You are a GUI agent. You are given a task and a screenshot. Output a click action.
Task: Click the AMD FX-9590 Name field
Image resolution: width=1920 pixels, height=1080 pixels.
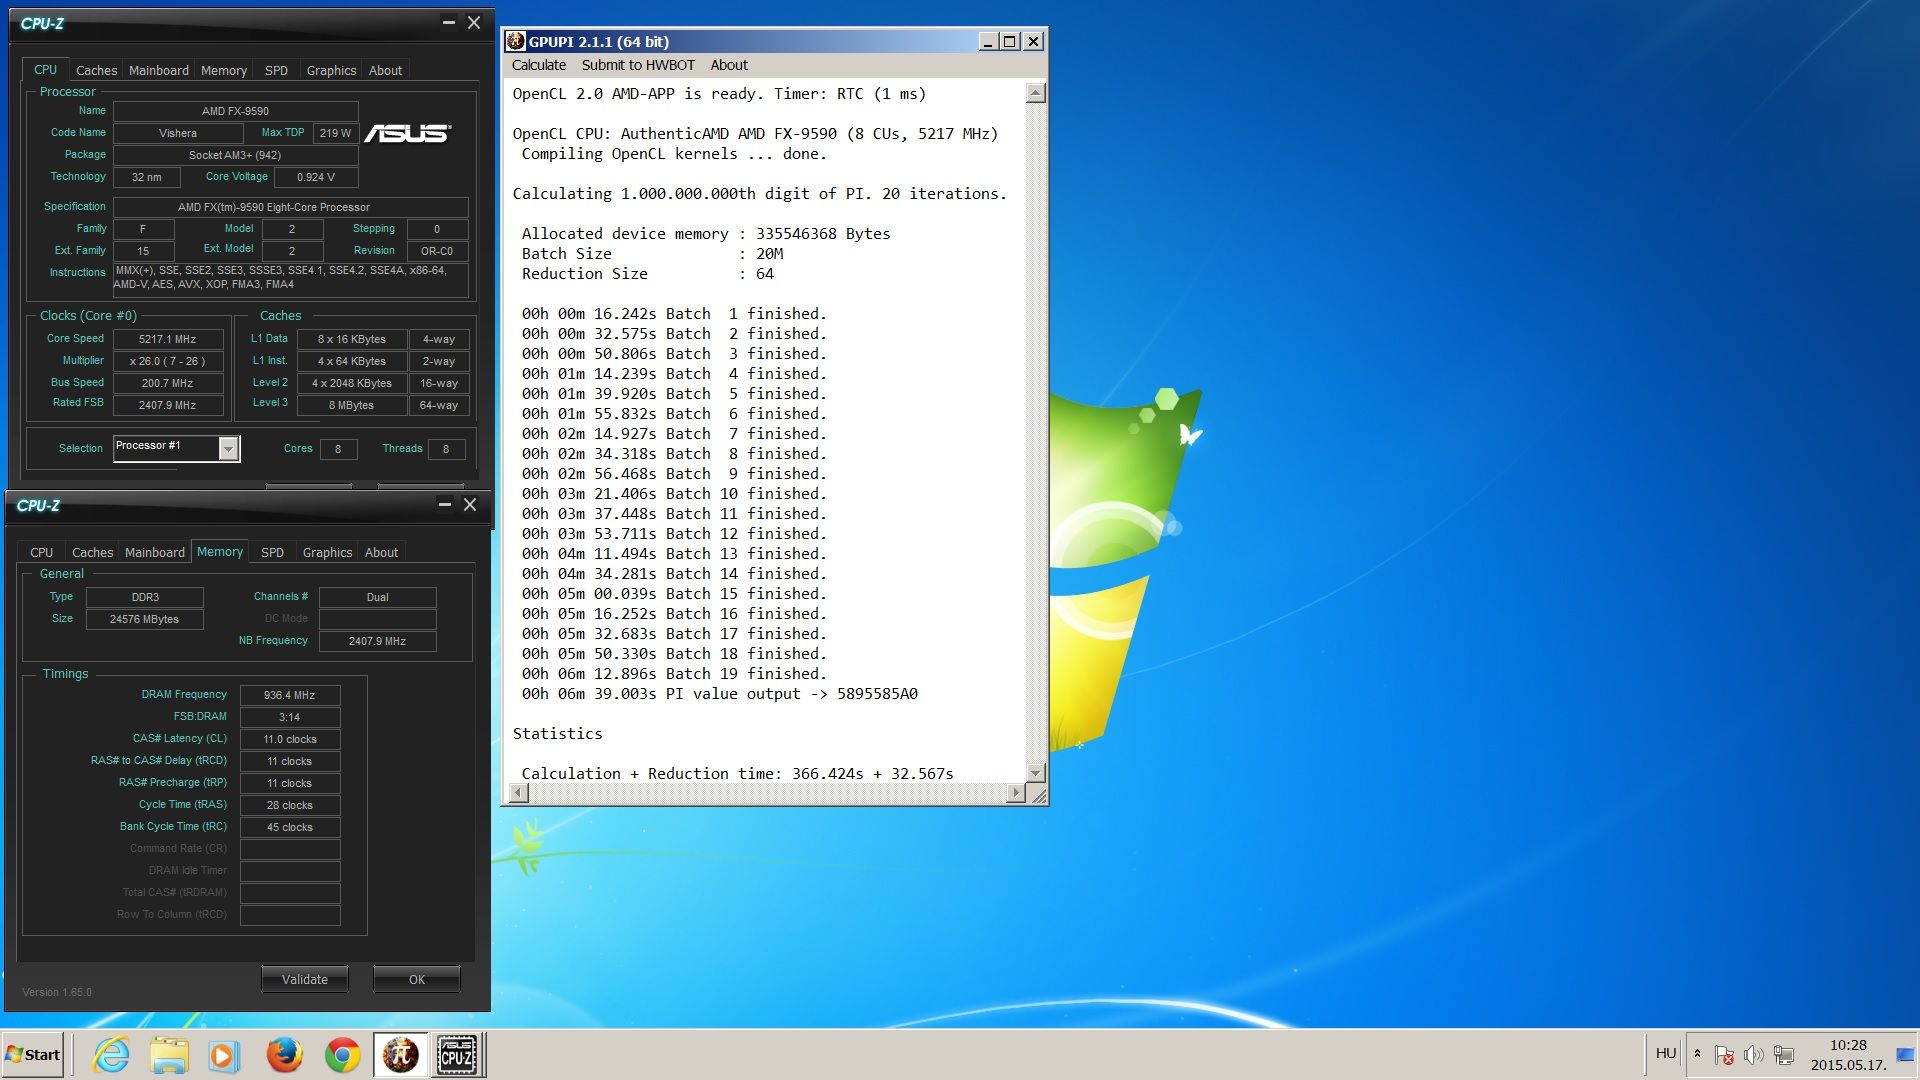click(x=235, y=111)
